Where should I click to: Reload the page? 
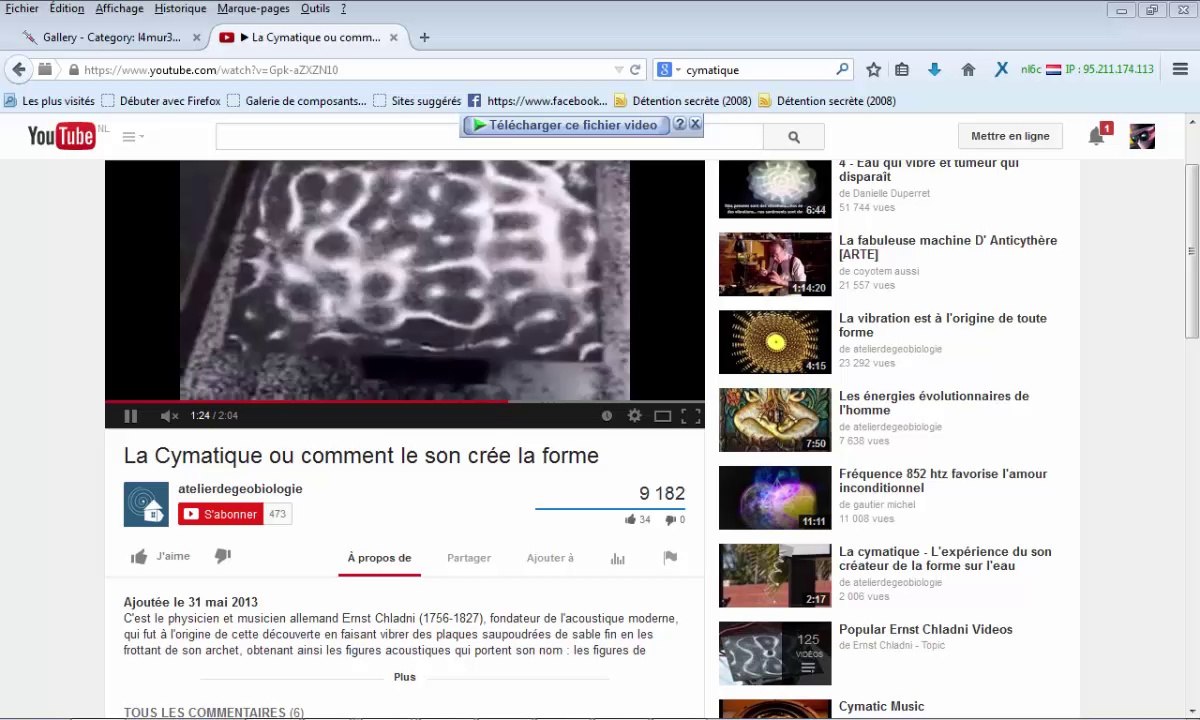point(635,70)
